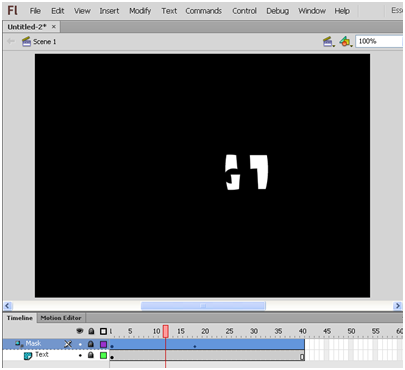
Task: Toggle visibility dot of Mask layer
Action: [x=80, y=344]
